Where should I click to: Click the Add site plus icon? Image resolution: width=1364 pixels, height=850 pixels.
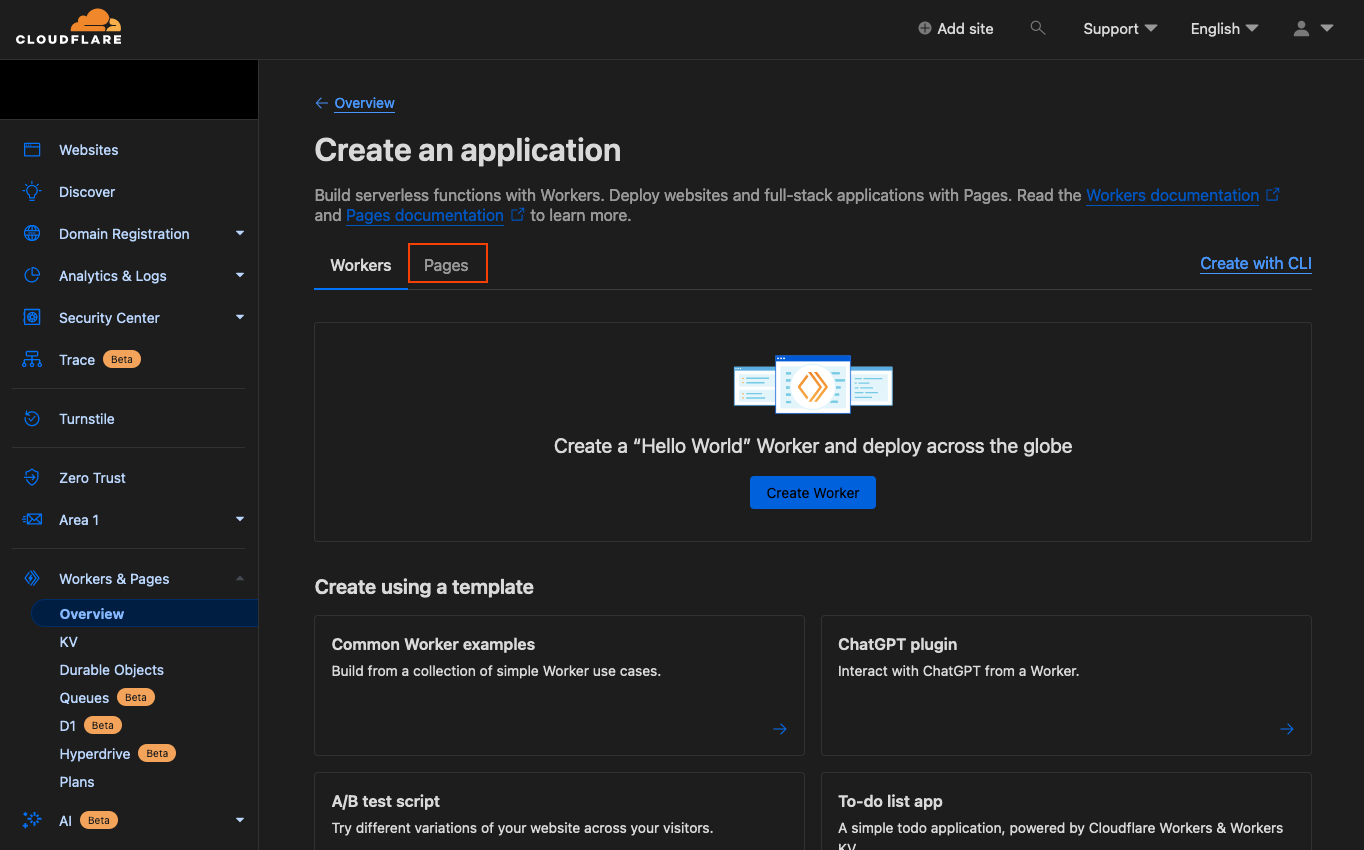(x=925, y=29)
